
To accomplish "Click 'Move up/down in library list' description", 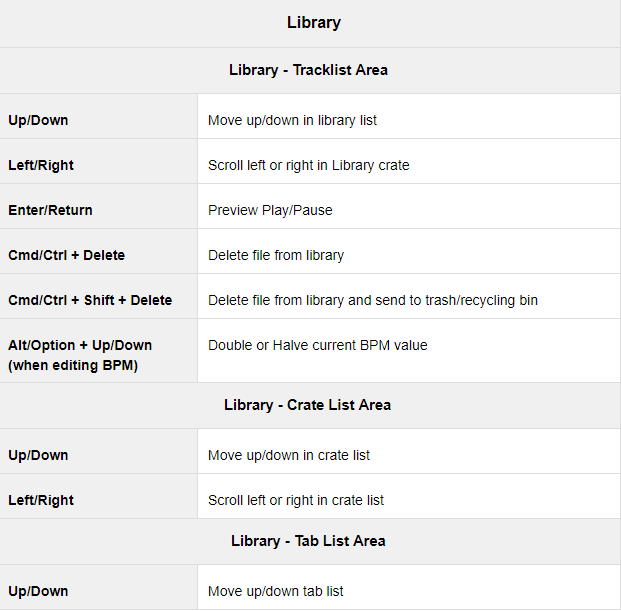I will pyautogui.click(x=292, y=120).
